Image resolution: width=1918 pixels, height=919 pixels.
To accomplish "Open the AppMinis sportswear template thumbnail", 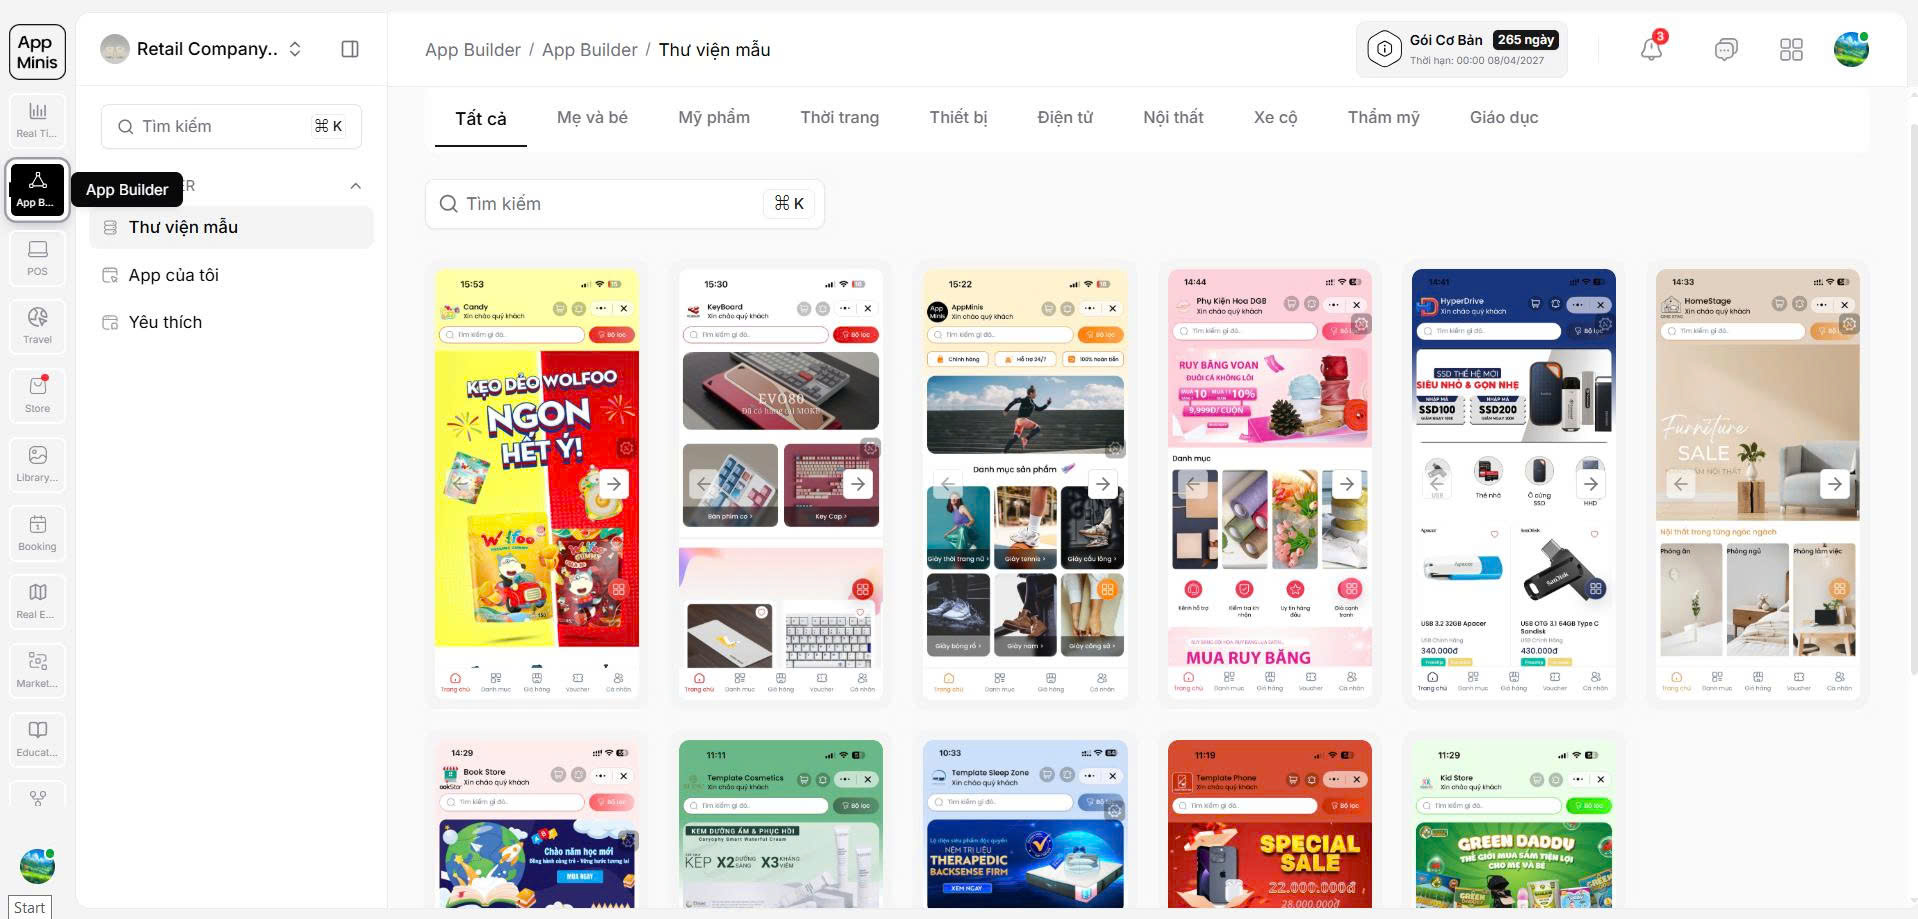I will pos(1025,484).
